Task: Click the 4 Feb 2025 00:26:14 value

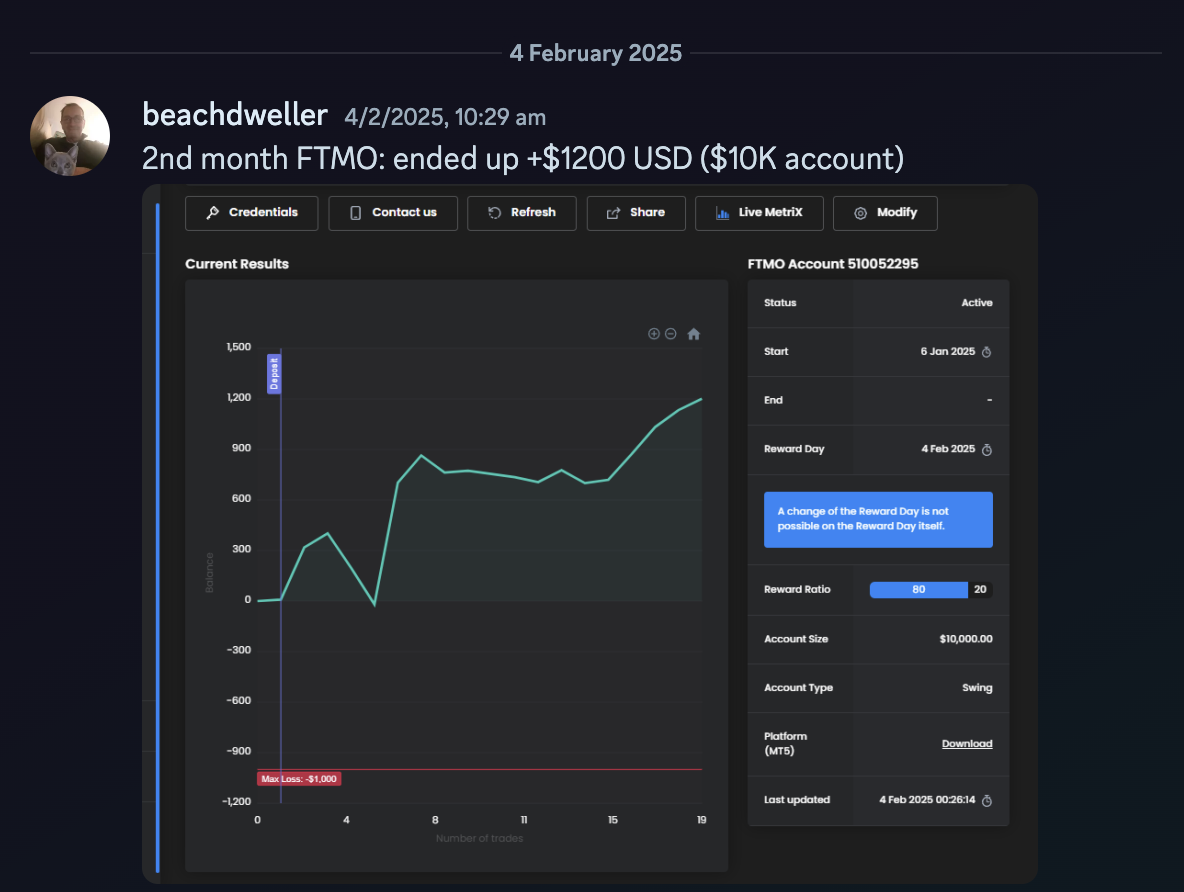Action: pos(927,800)
